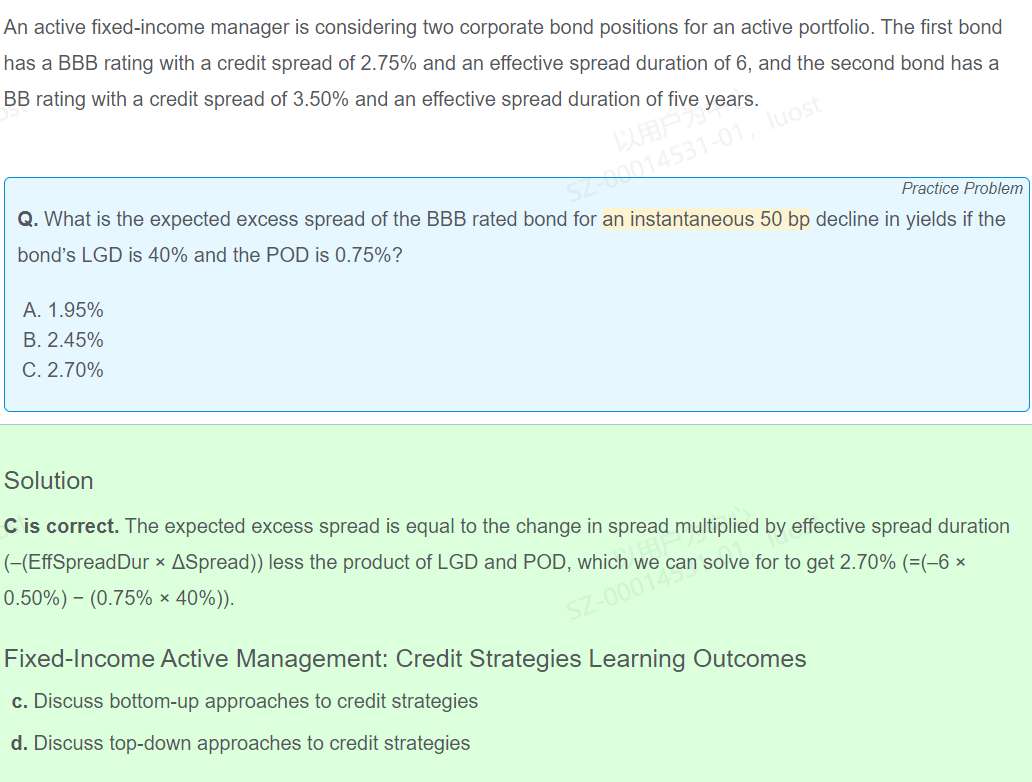Choose answer option C. 2.70%

(x=63, y=370)
